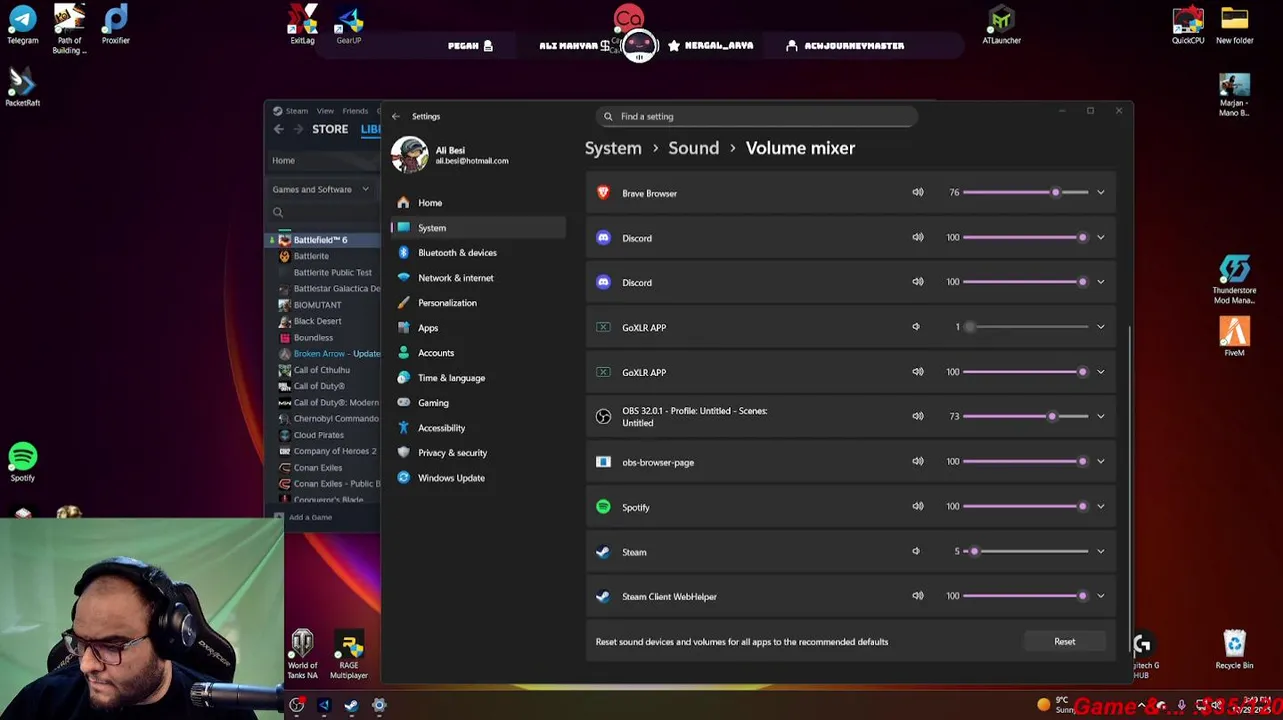1283x720 pixels.
Task: Navigate to System breadcrumb
Action: point(613,148)
